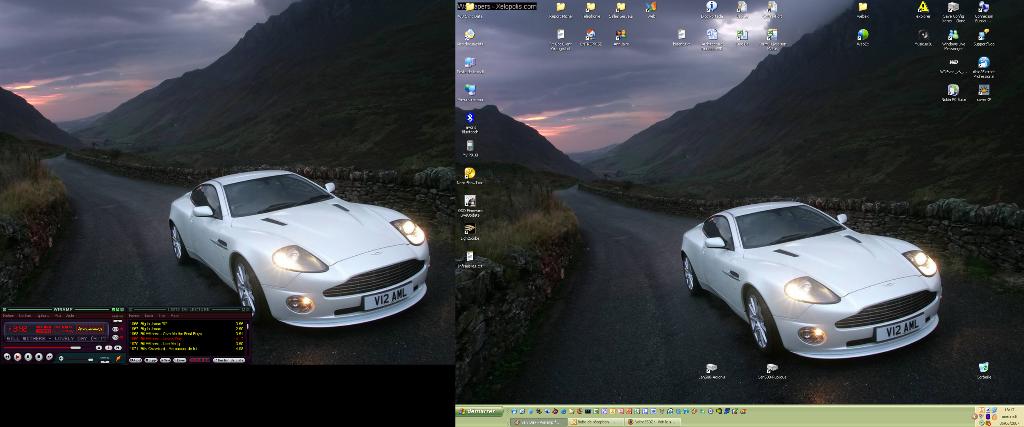Viewport: 1024px width, 427px height.
Task: Open the Recycle Bin desktop icon
Action: [984, 368]
